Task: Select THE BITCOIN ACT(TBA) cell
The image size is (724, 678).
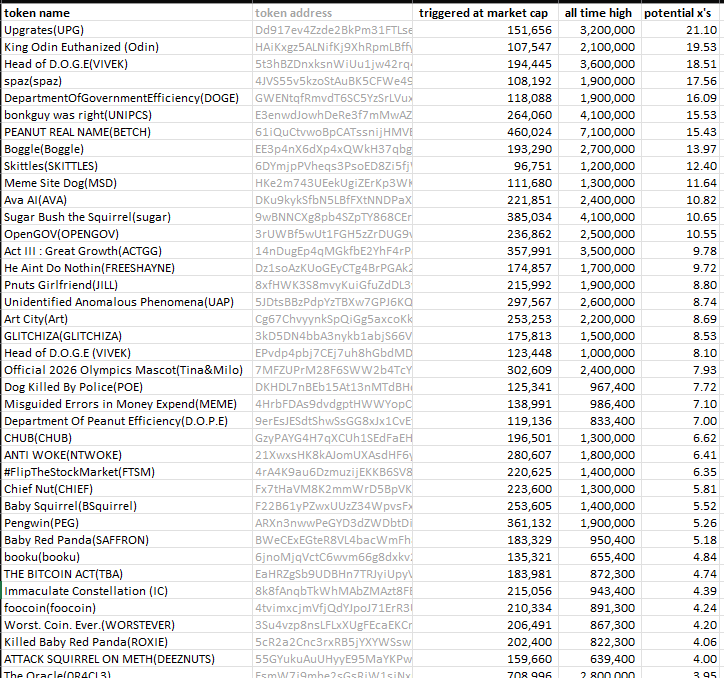Action: click(x=127, y=574)
